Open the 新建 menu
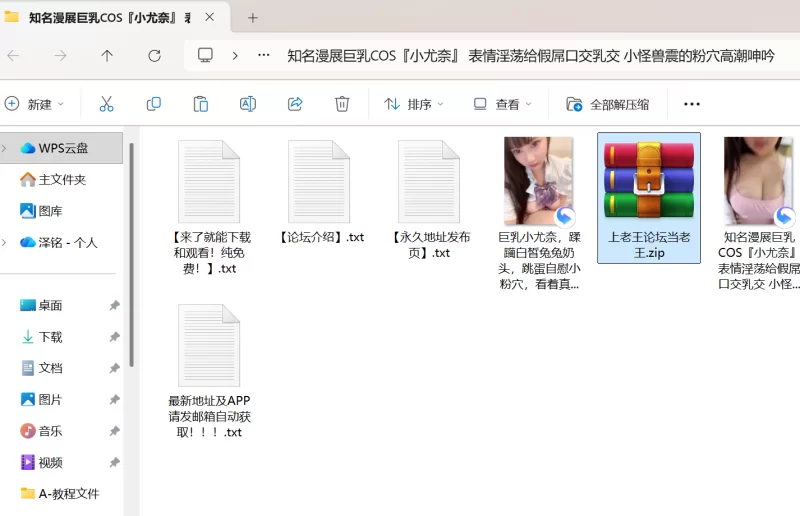 pyautogui.click(x=34, y=104)
